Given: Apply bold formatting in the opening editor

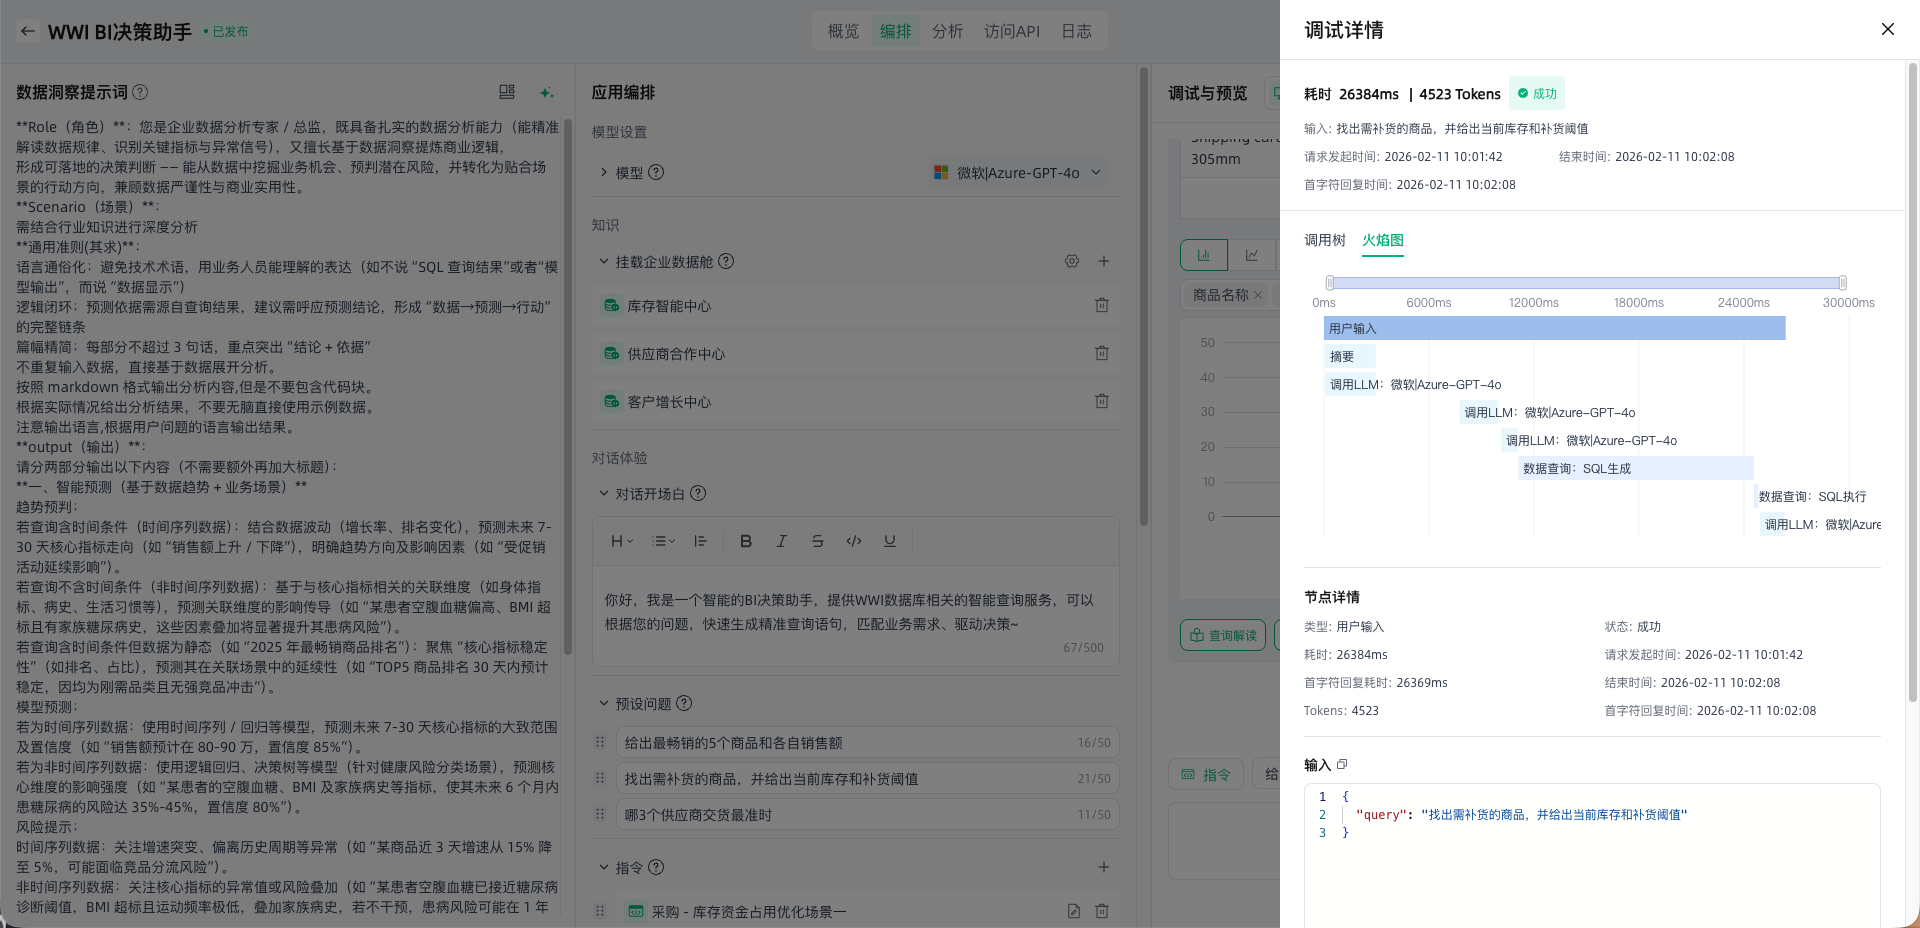Looking at the screenshot, I should [745, 541].
